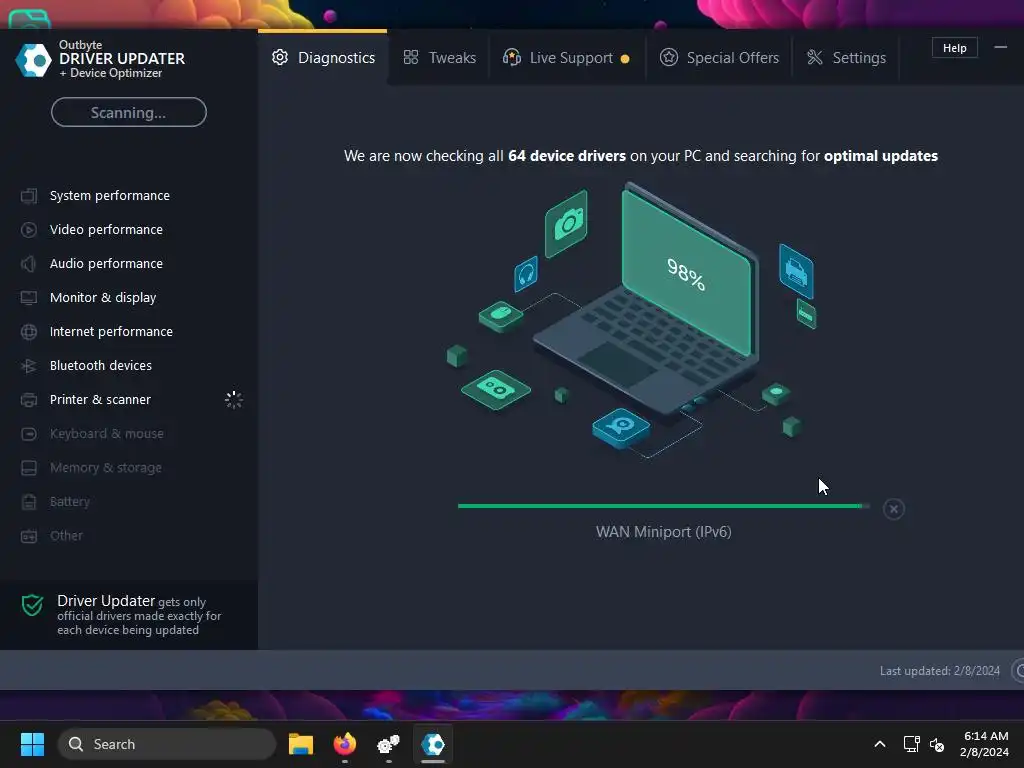
Task: Click the Tweaks grid icon
Action: [411, 57]
